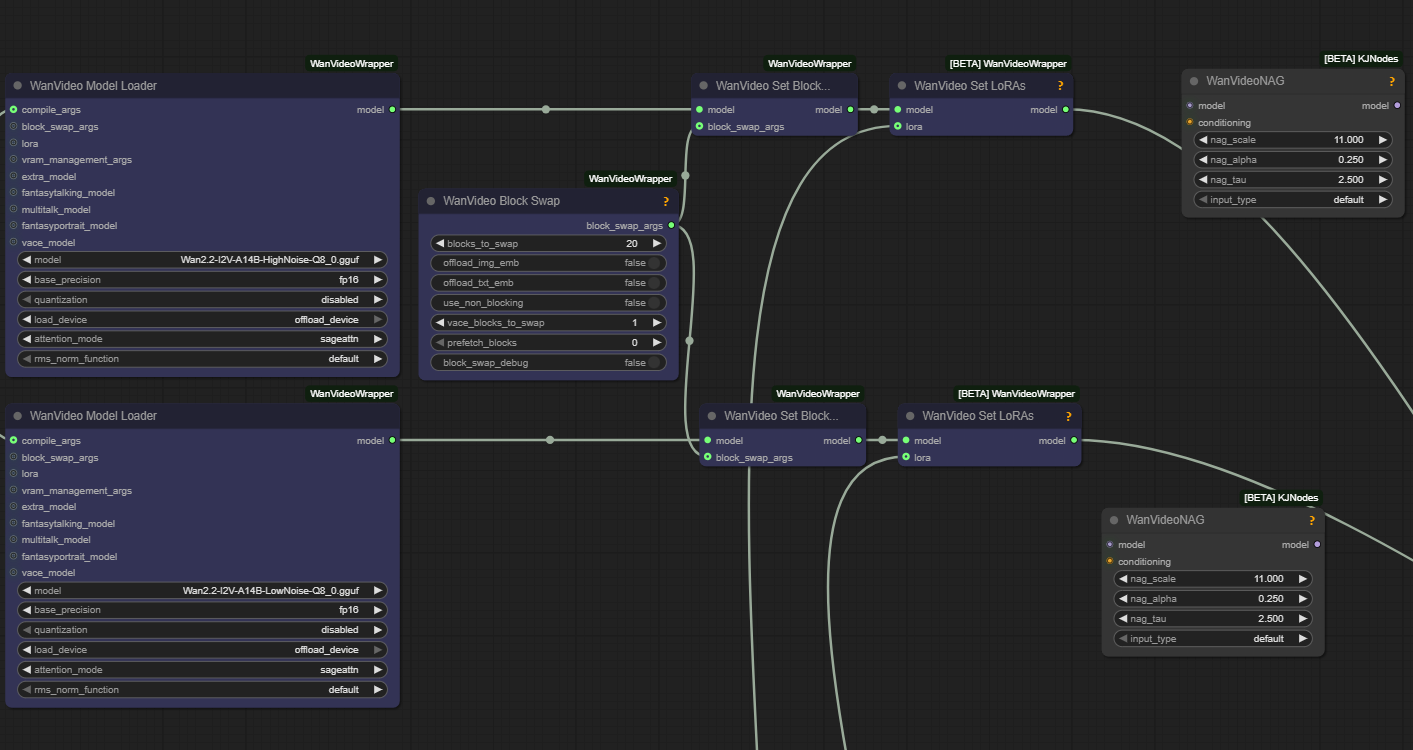The image size is (1413, 750).
Task: Increase blocks_to_swap with right arrow
Action: [x=657, y=243]
